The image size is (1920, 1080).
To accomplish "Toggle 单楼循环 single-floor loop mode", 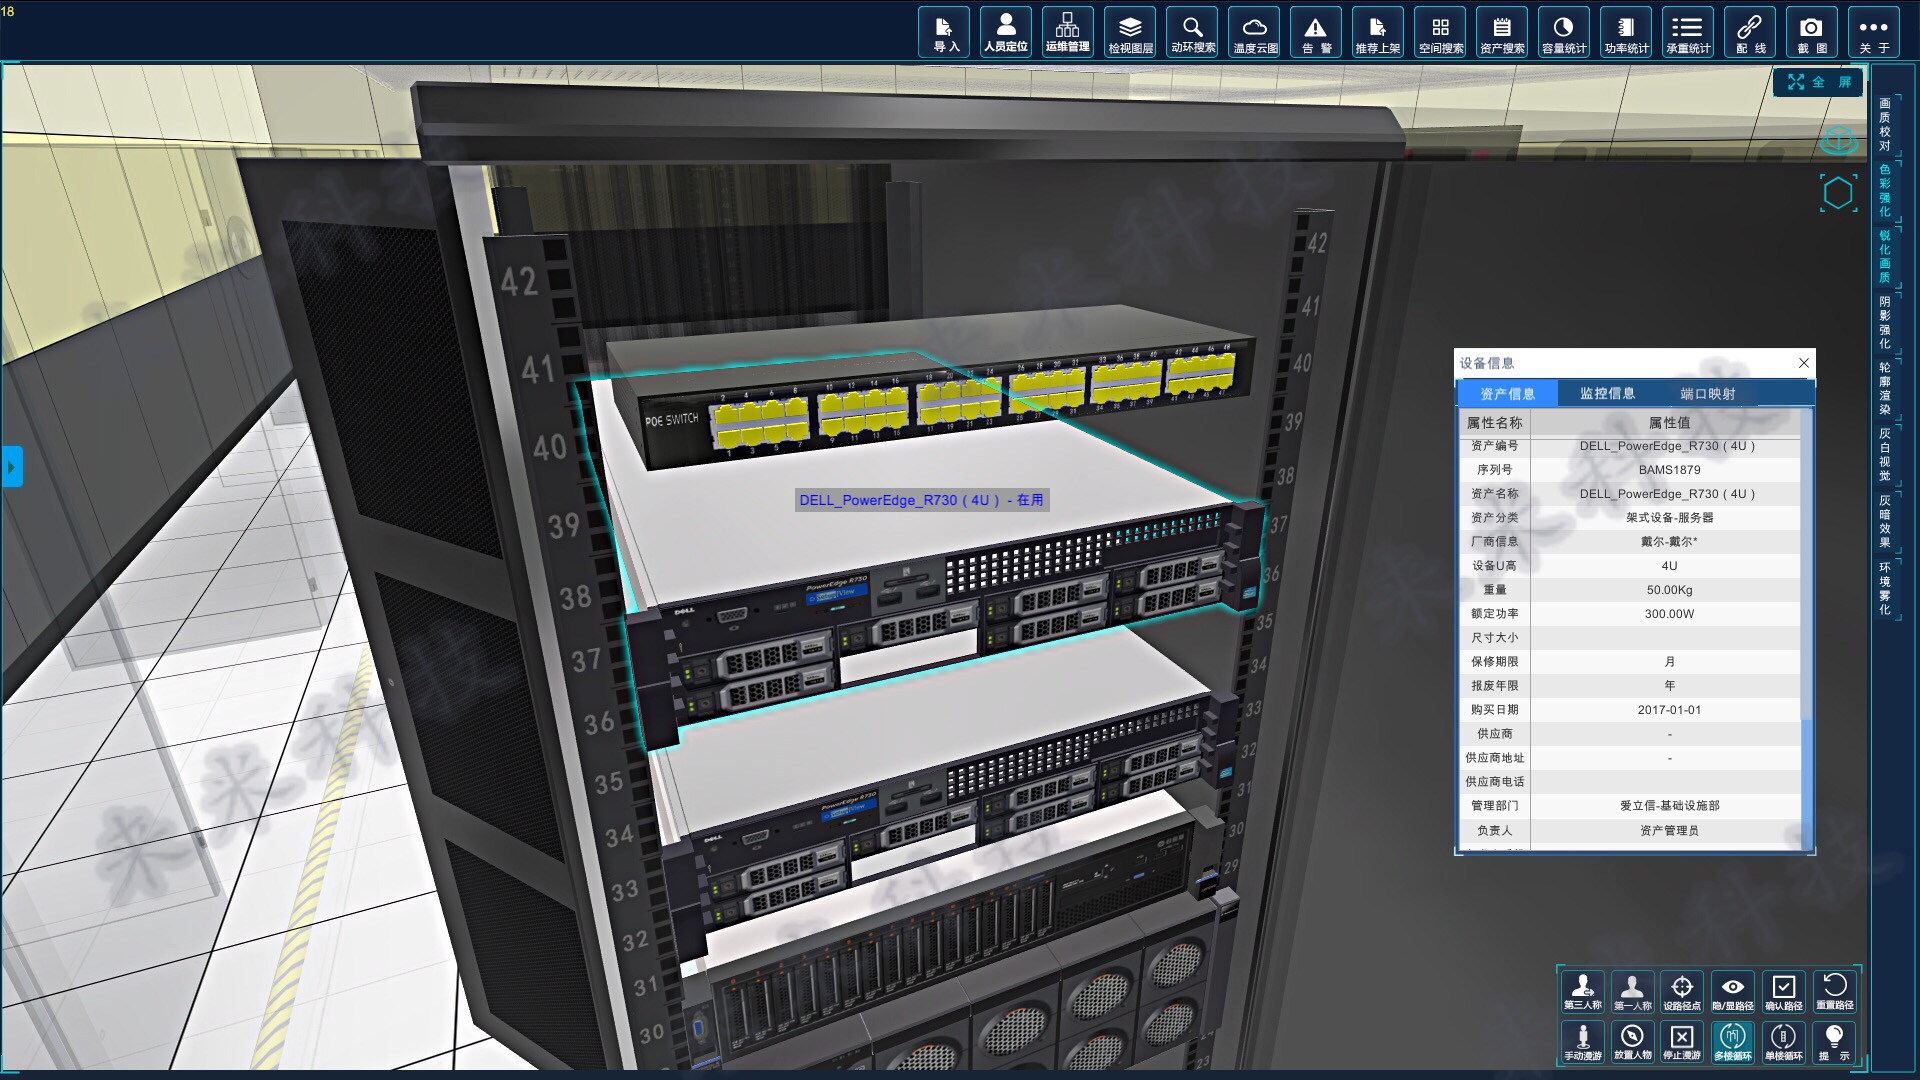I will pos(1783,1041).
